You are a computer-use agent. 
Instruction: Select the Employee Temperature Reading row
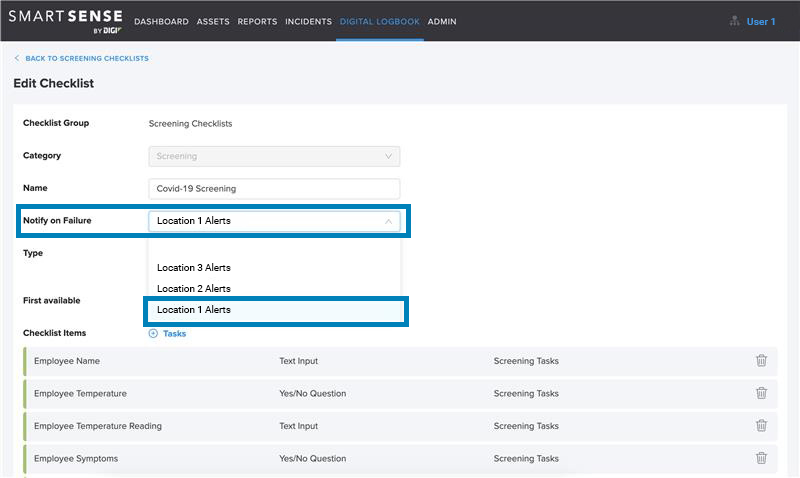point(401,426)
